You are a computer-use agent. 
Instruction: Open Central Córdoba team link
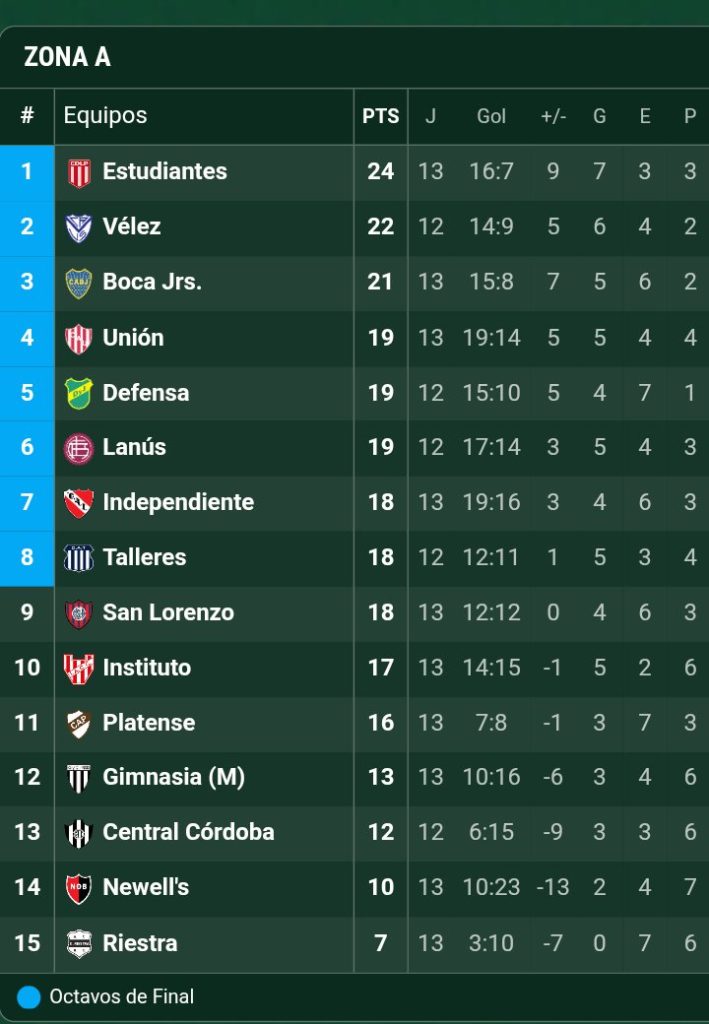188,832
